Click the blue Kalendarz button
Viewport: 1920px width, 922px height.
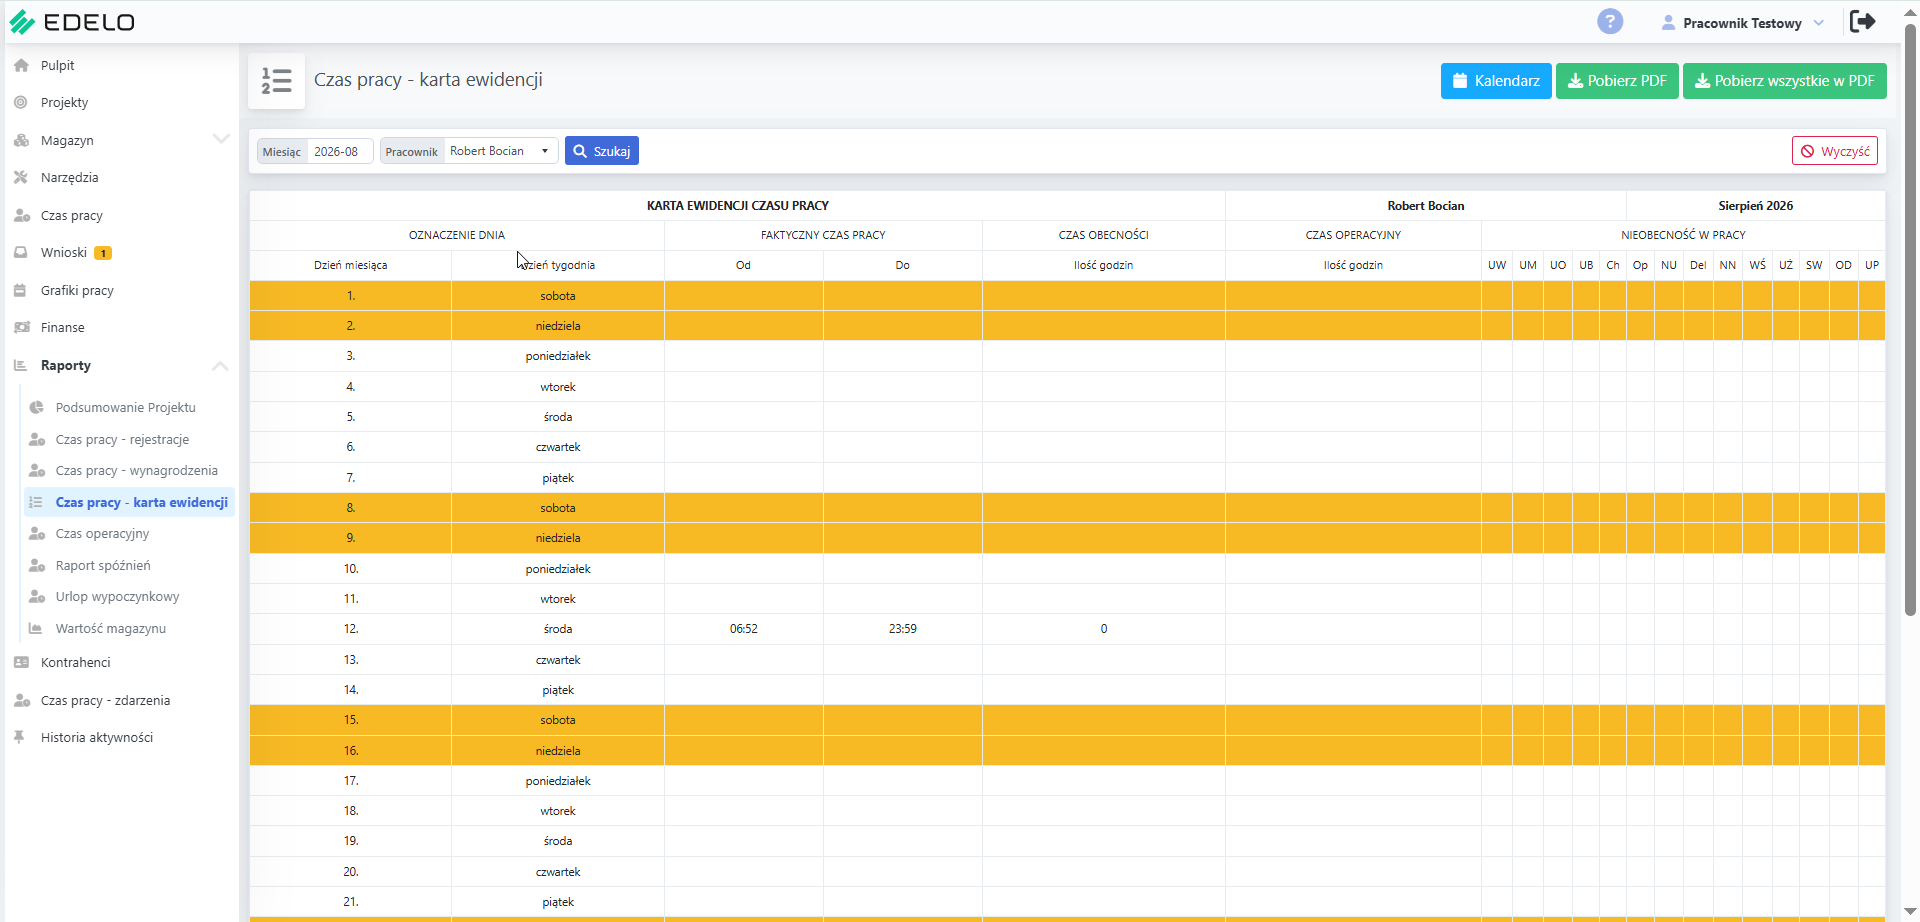tap(1496, 81)
